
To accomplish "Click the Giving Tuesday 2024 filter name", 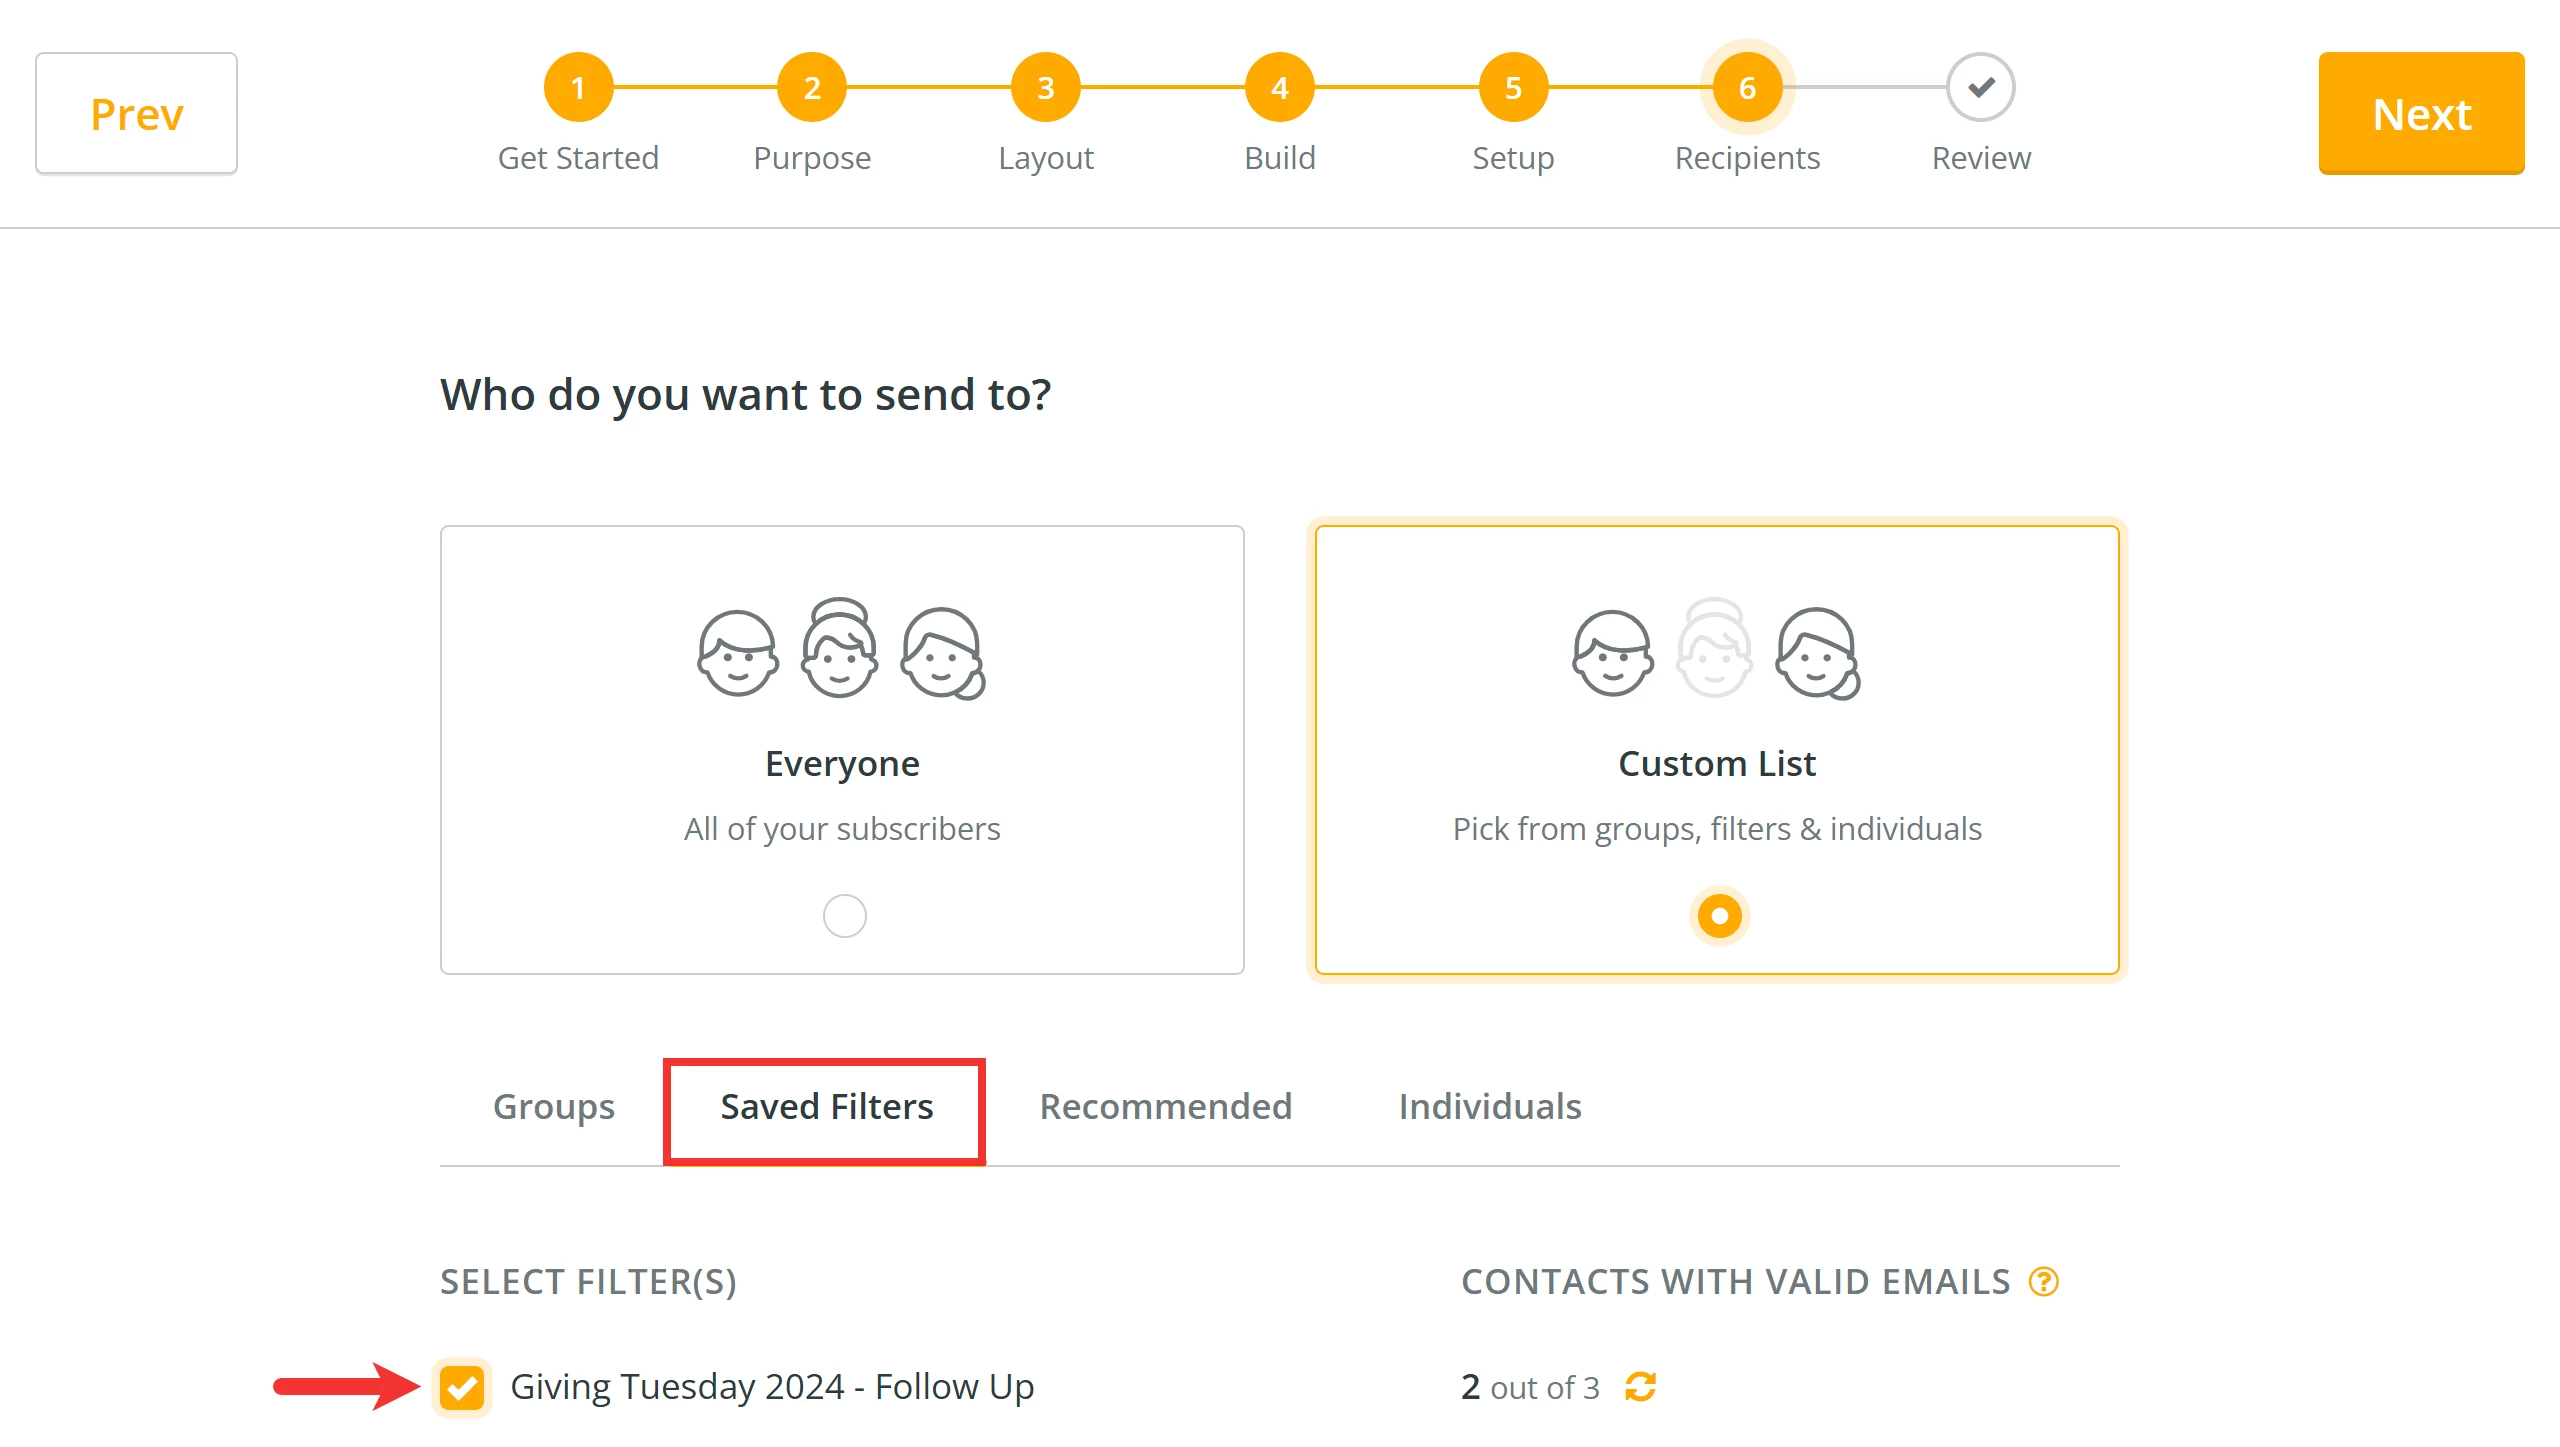I will [x=772, y=1386].
